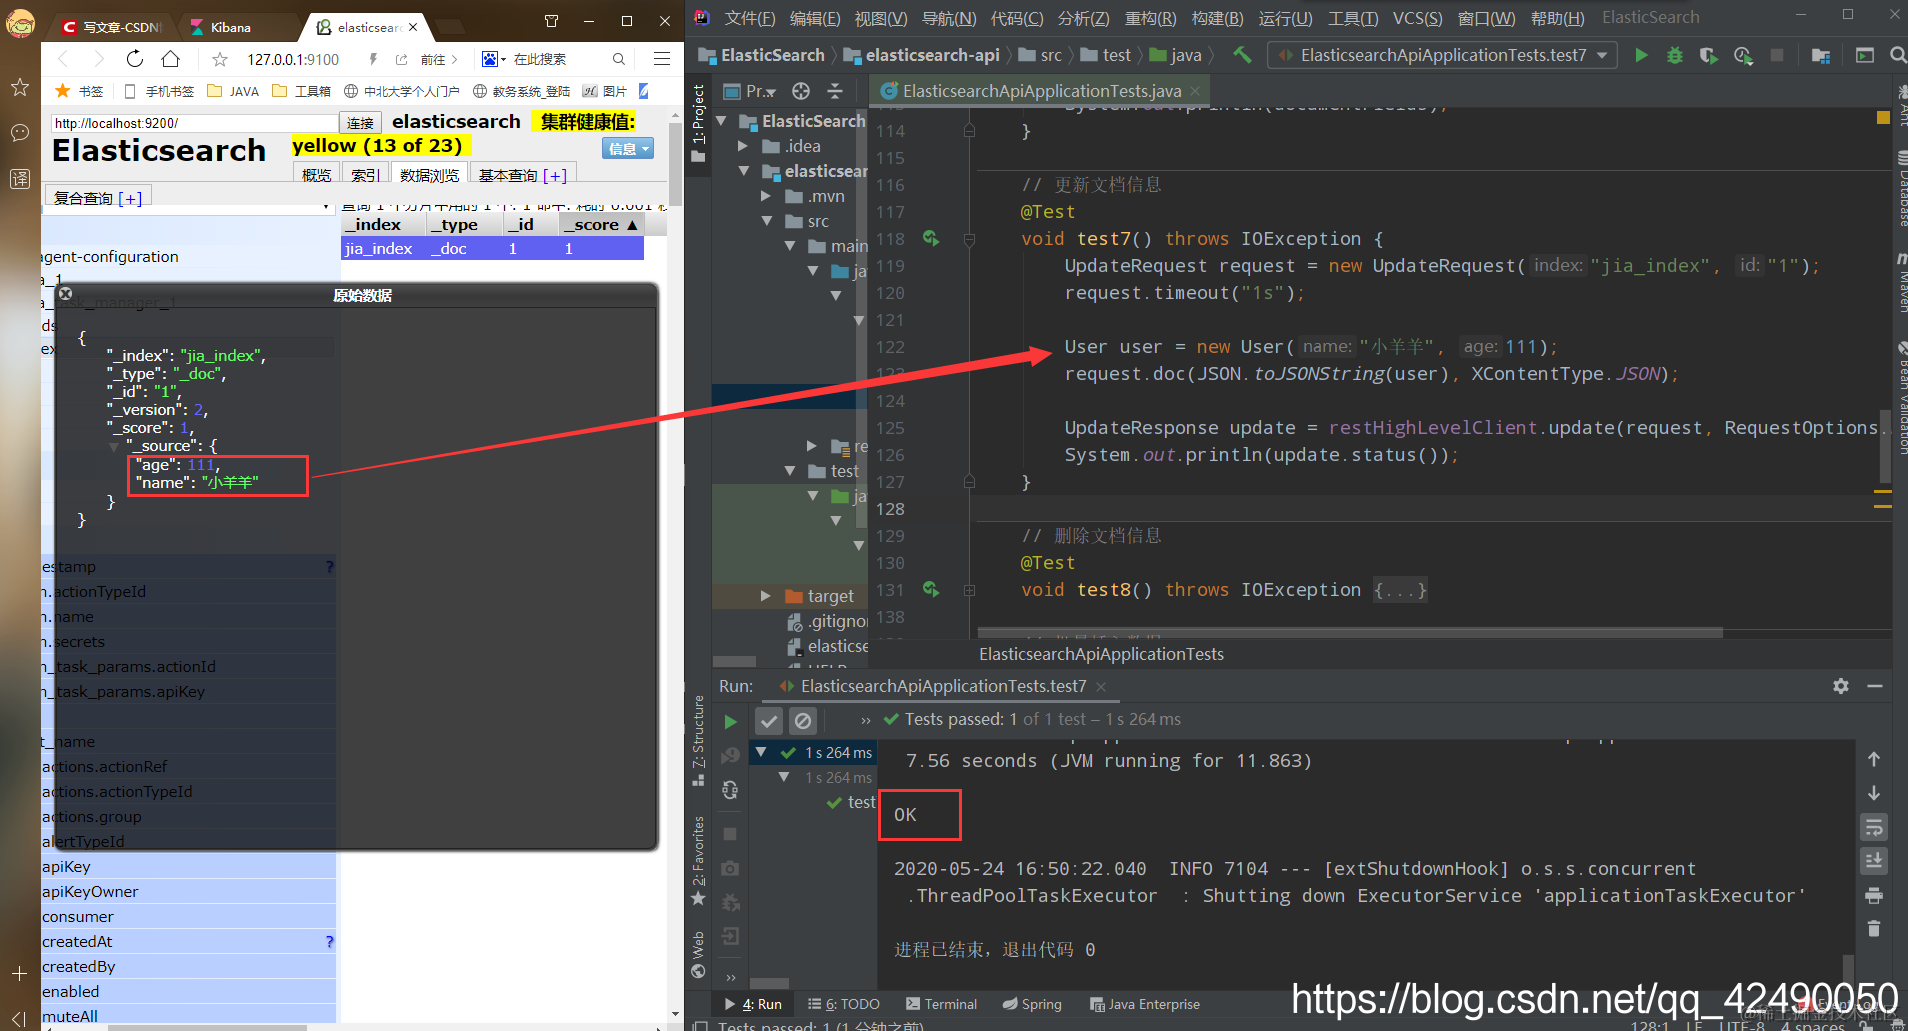Image resolution: width=1908 pixels, height=1031 pixels.
Task: Open project structure from the IDE toolbar
Action: coord(1820,55)
